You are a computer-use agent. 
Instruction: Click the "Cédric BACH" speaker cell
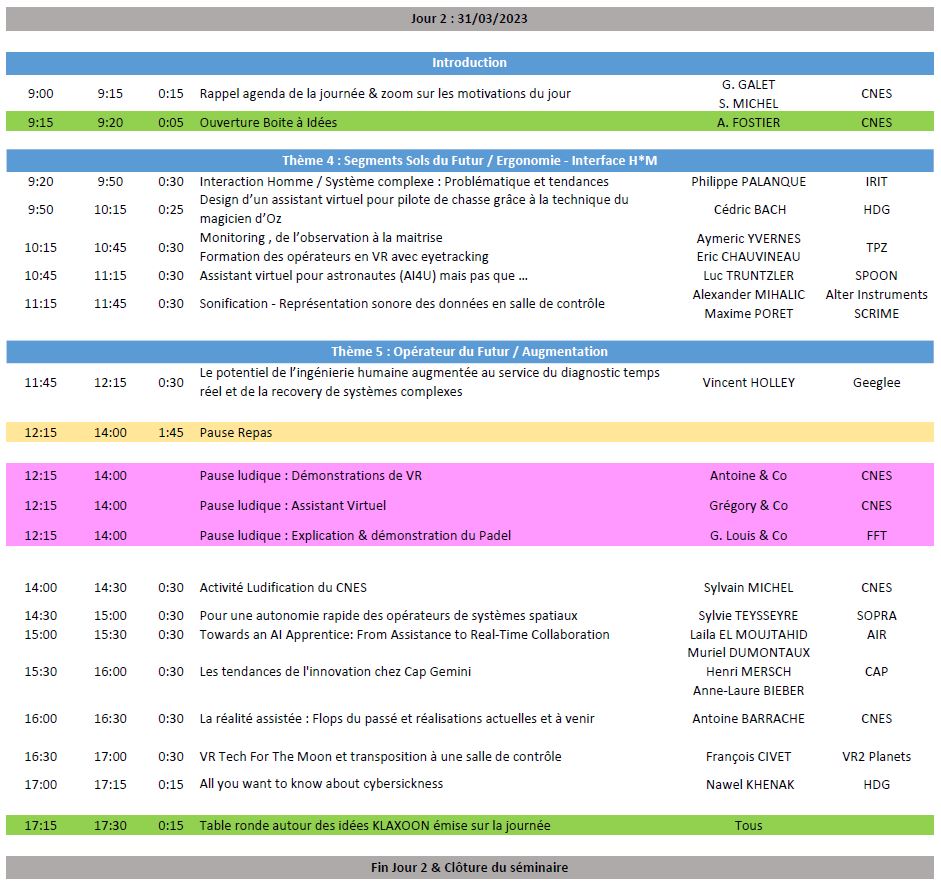[x=749, y=210]
